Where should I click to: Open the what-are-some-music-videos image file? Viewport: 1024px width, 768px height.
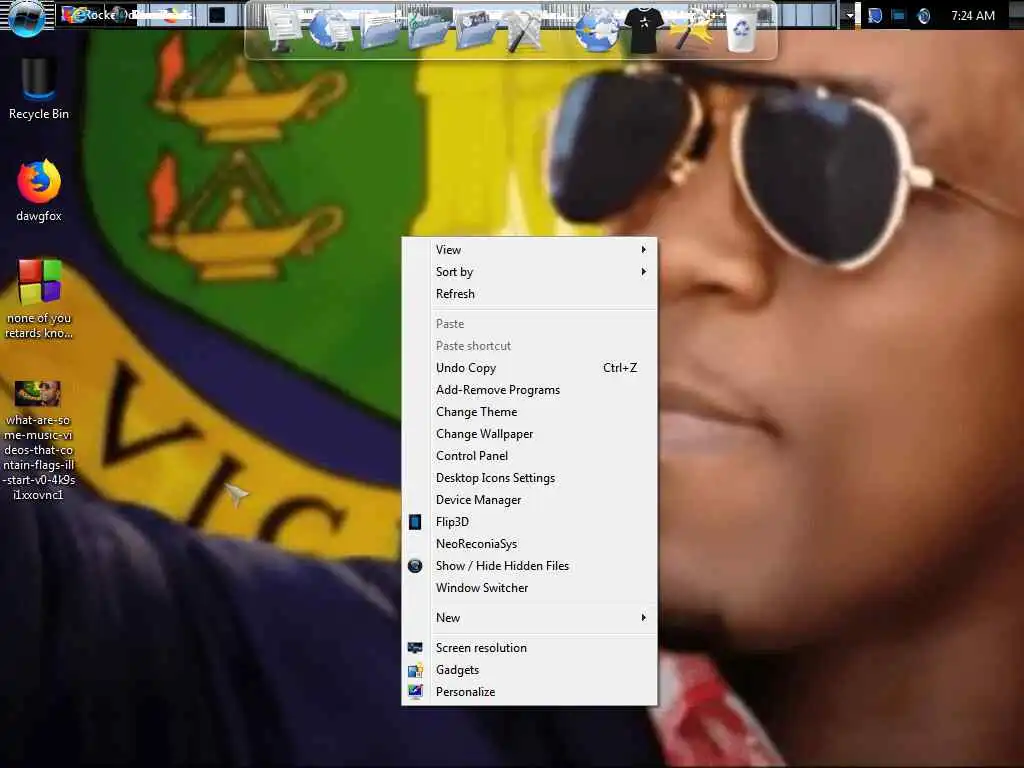[x=39, y=441]
